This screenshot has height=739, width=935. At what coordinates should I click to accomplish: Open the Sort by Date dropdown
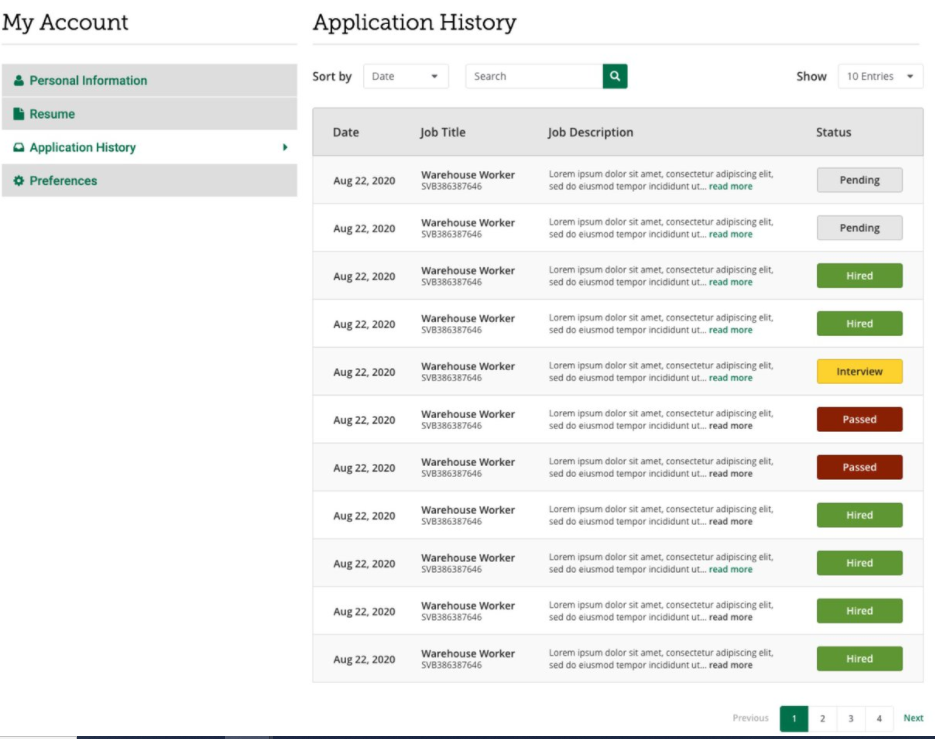click(405, 76)
